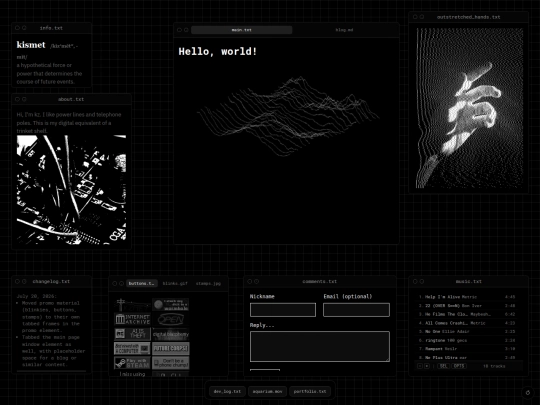Screen dimensions: 540x405
Task: Open dev_log.txt from the bottom dock
Action: pos(227,392)
